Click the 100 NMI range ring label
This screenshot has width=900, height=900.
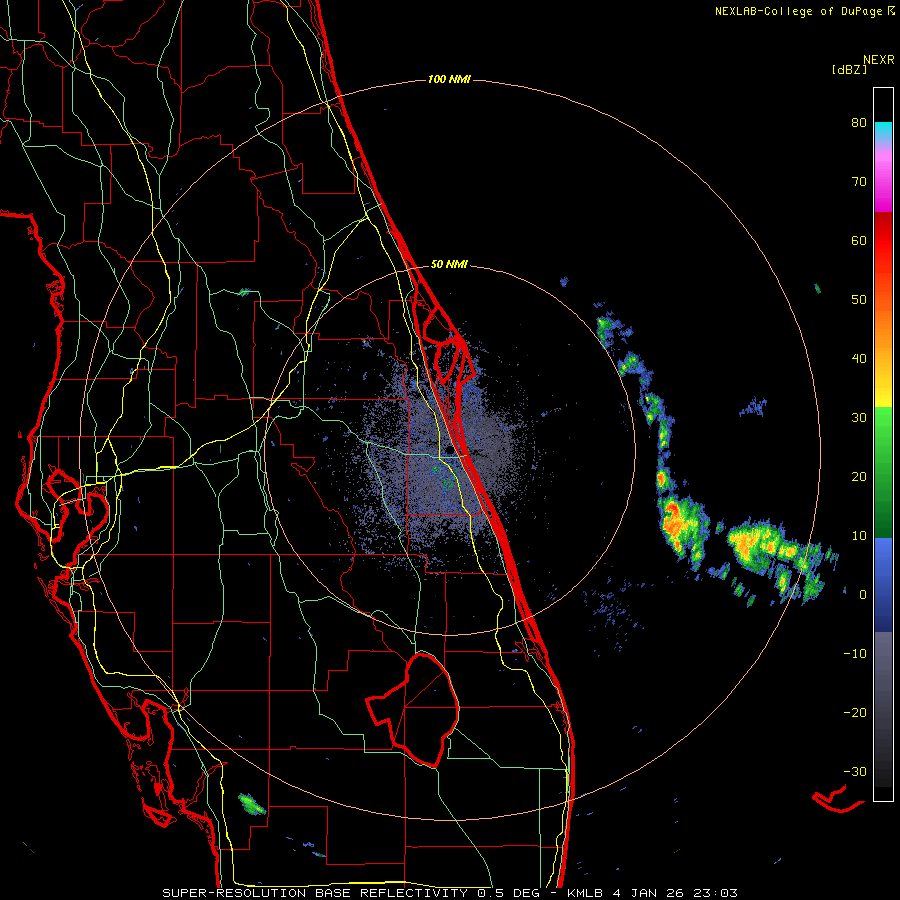coord(449,79)
